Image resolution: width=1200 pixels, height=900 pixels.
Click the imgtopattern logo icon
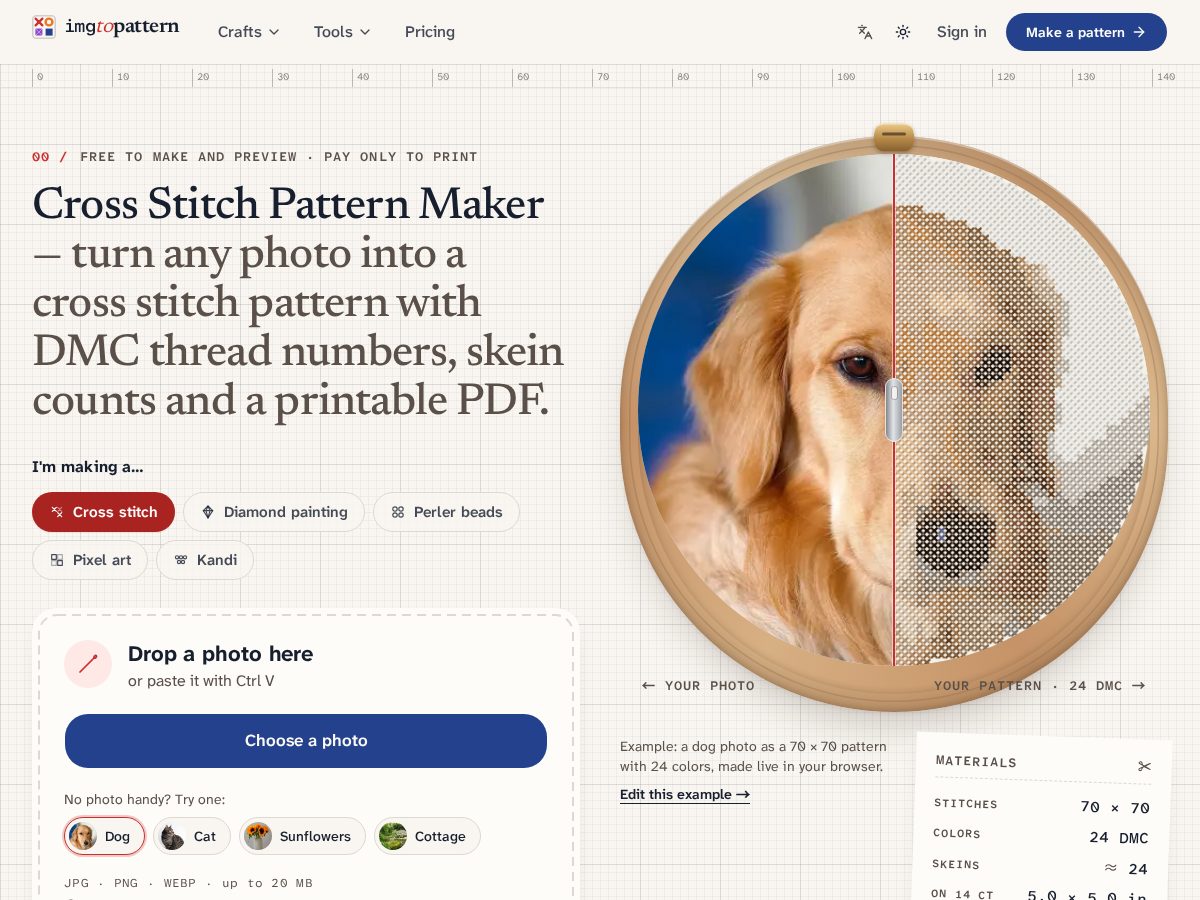[44, 27]
